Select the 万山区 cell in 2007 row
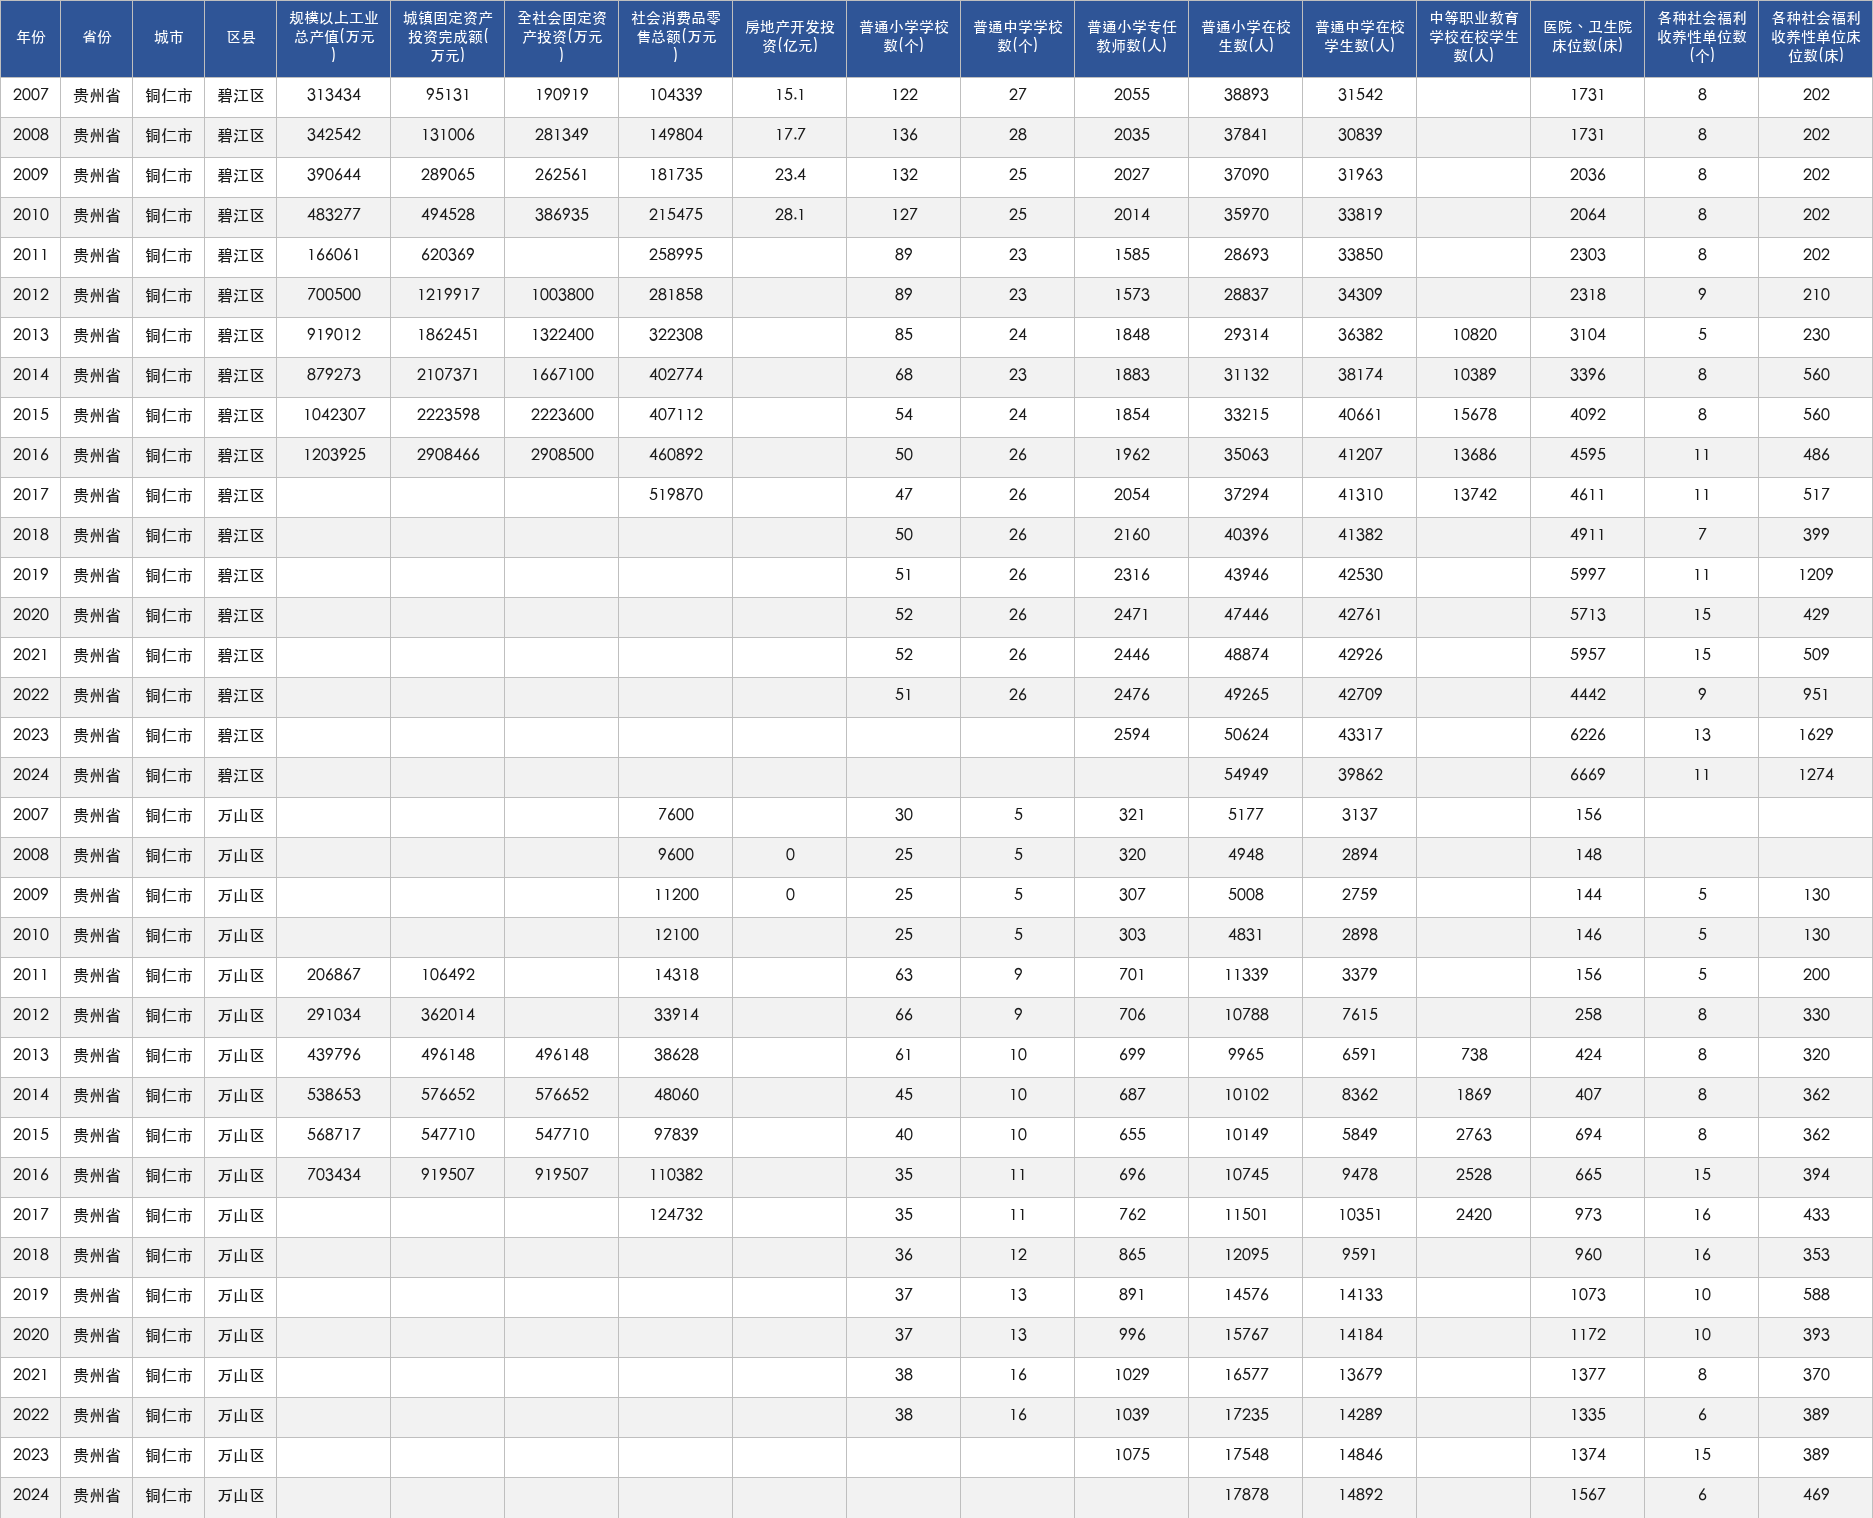1873x1518 pixels. (241, 816)
